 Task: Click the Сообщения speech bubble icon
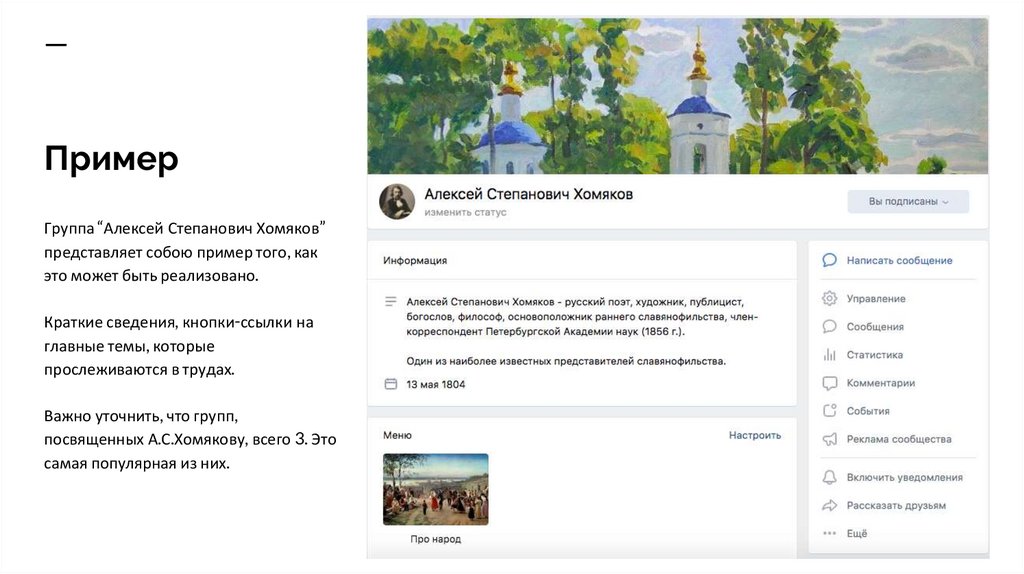tap(829, 327)
